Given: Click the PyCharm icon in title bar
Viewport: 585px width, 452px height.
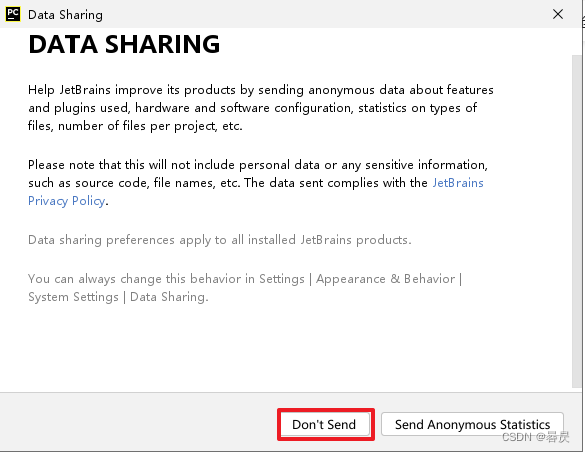Looking at the screenshot, I should pos(13,14).
